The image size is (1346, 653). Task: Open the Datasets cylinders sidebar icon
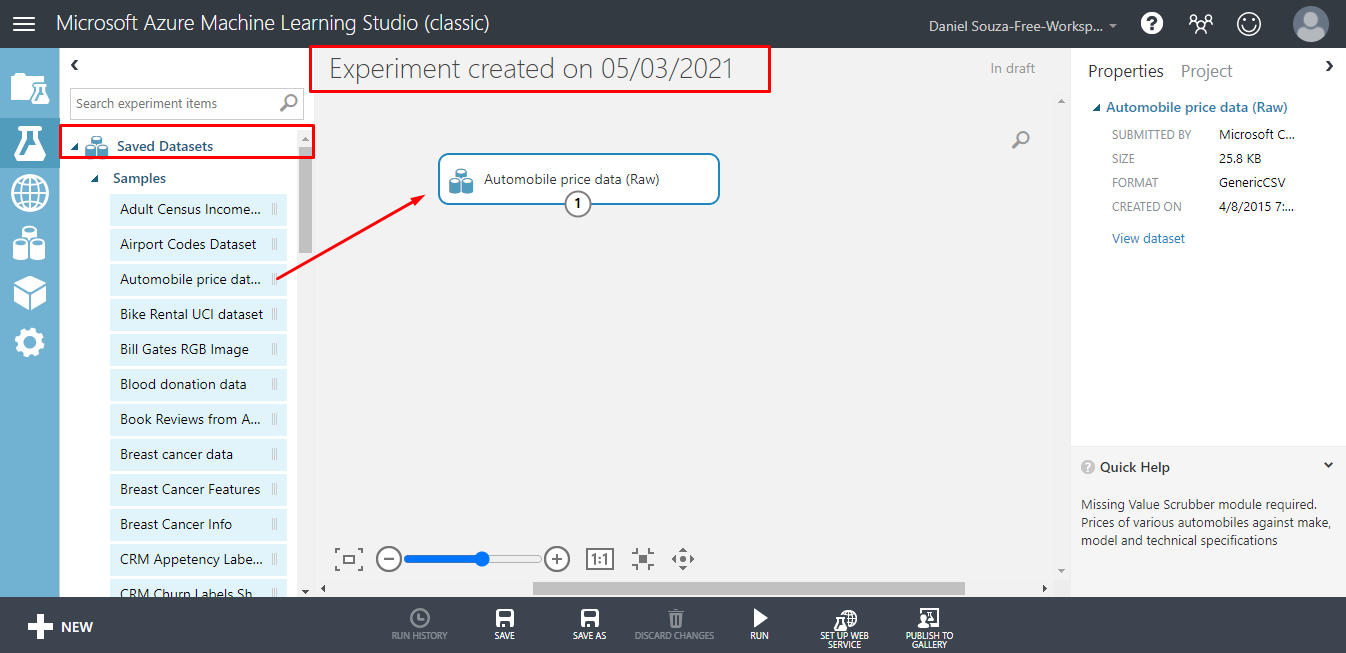click(29, 243)
